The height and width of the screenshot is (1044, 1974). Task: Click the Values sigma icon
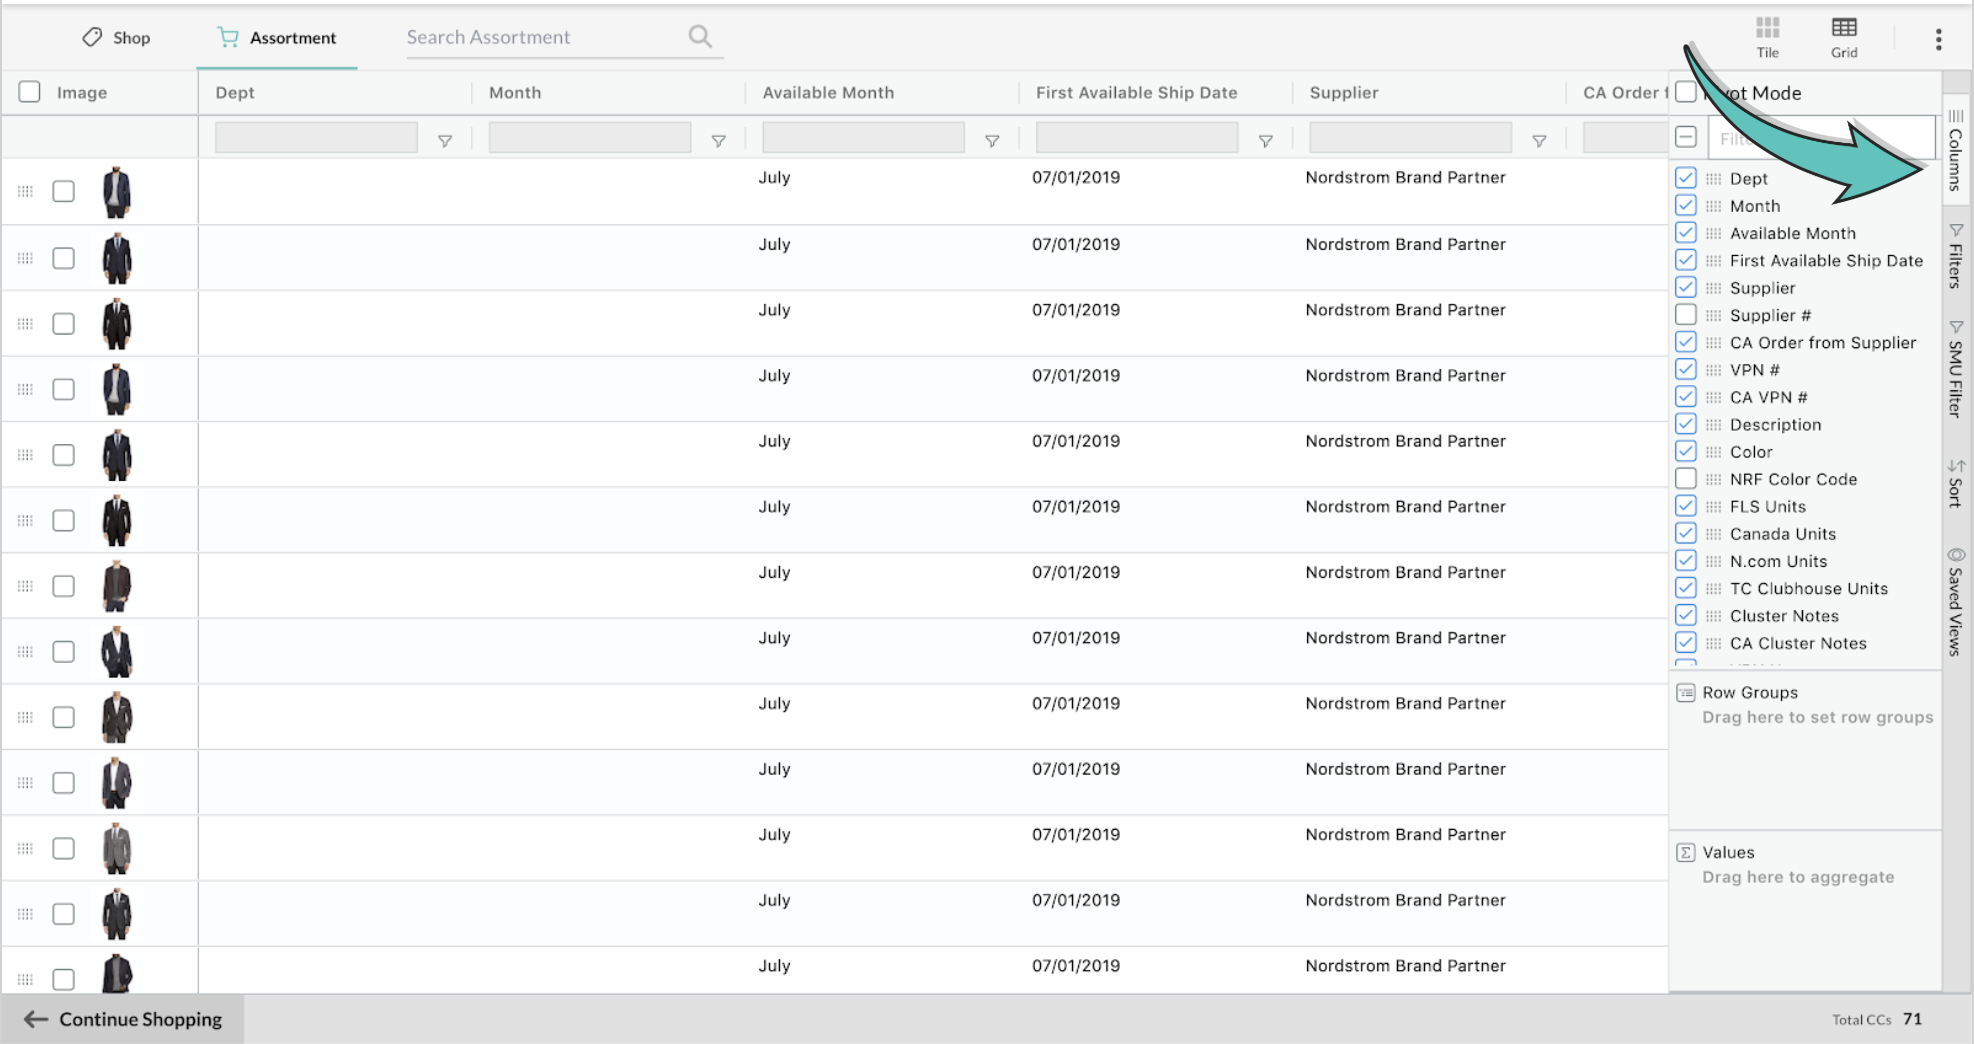[x=1686, y=852]
